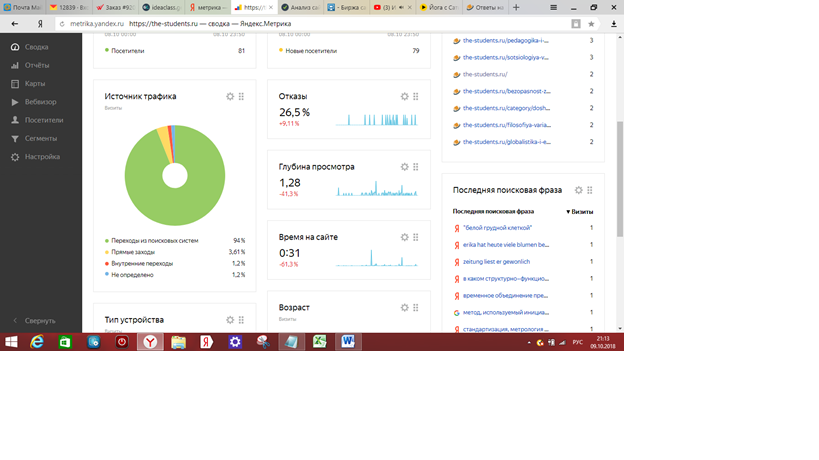Open link the-students.ru/globalistika-i-e...
Viewport: 819px width, 460px height.
[x=507, y=142]
